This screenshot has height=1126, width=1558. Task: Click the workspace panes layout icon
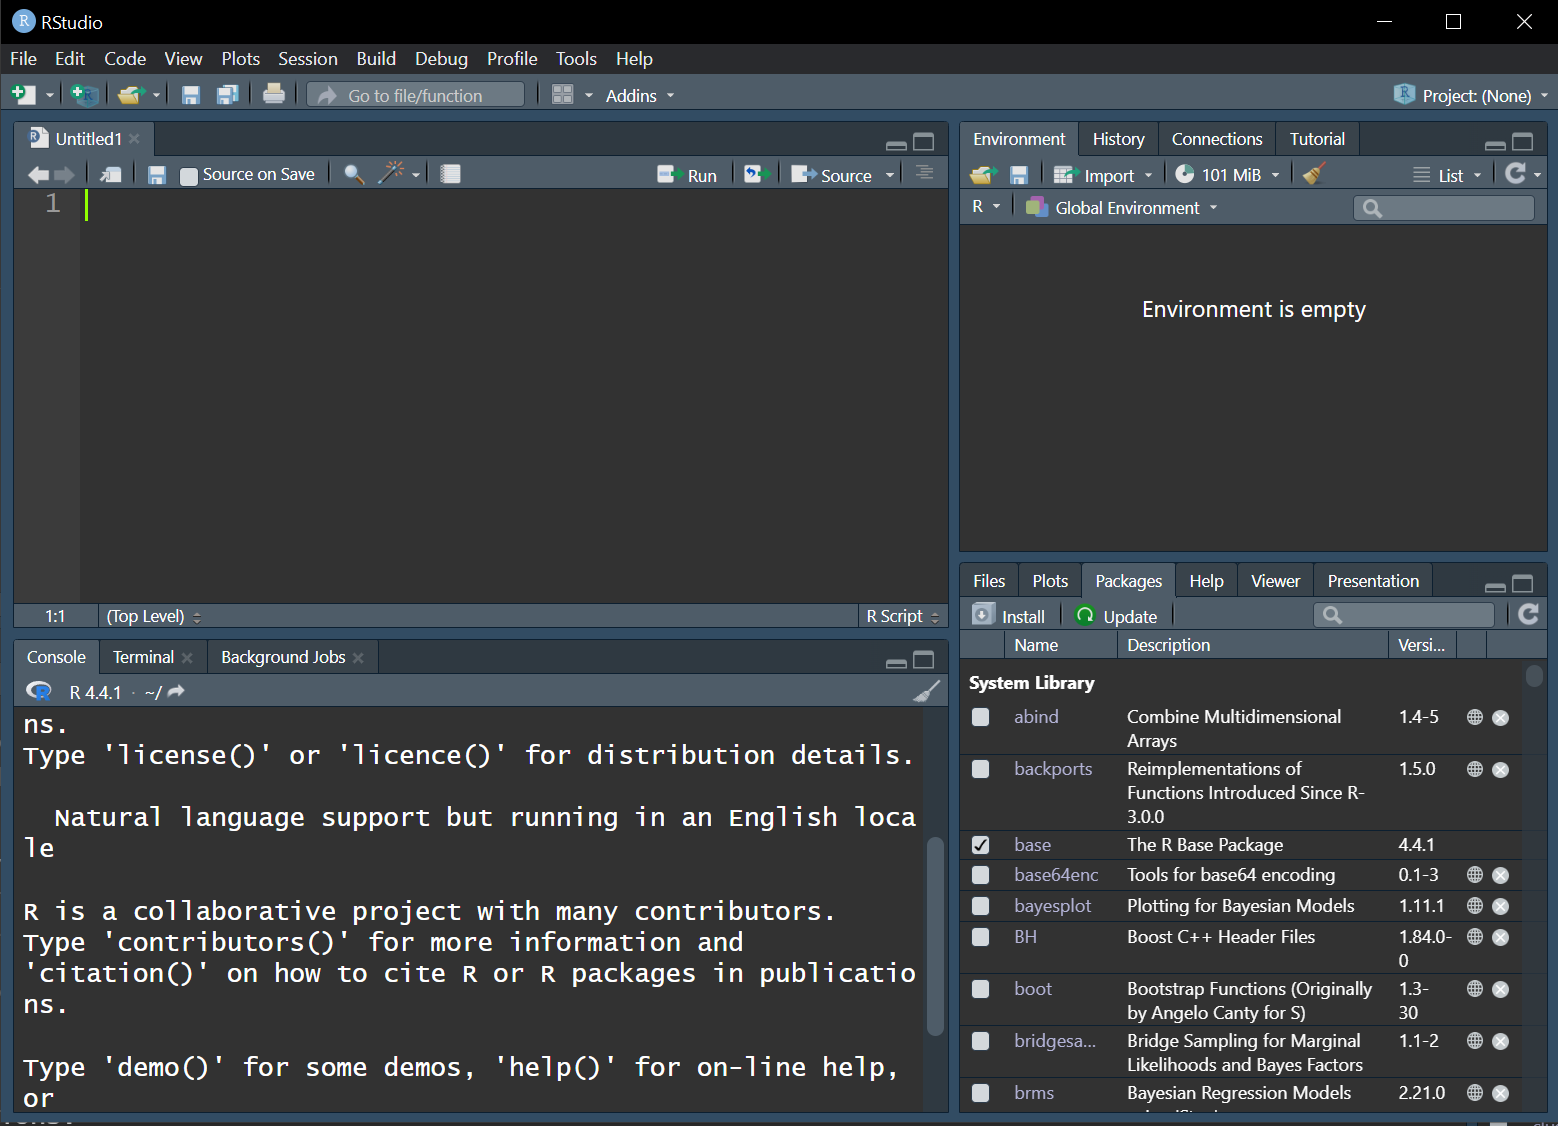[563, 95]
